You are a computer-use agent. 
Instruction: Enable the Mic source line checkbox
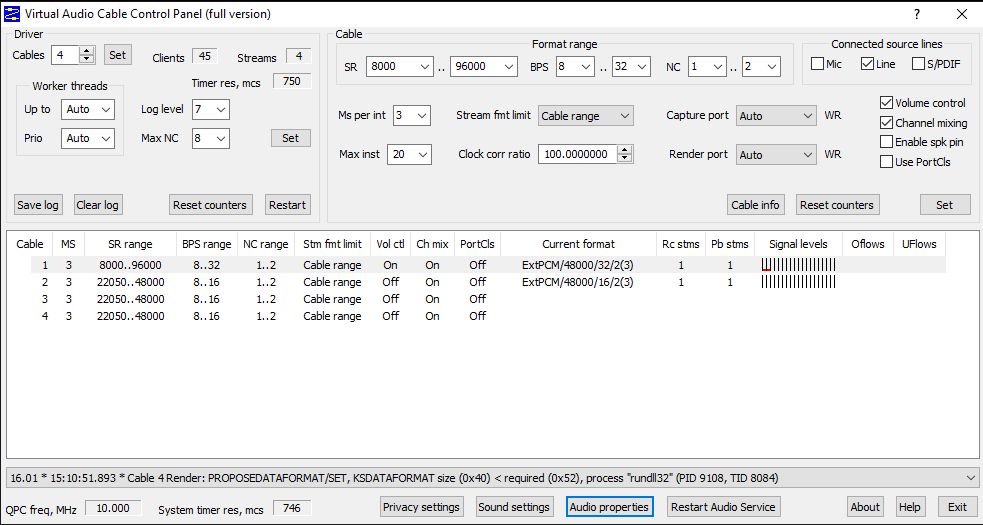tap(818, 65)
